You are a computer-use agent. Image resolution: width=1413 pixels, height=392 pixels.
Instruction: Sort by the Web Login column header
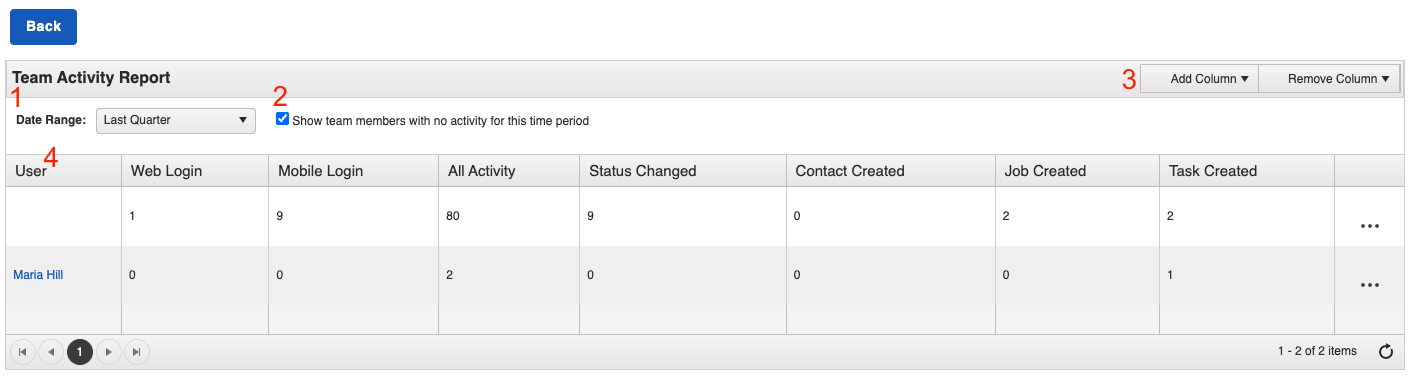[x=166, y=171]
